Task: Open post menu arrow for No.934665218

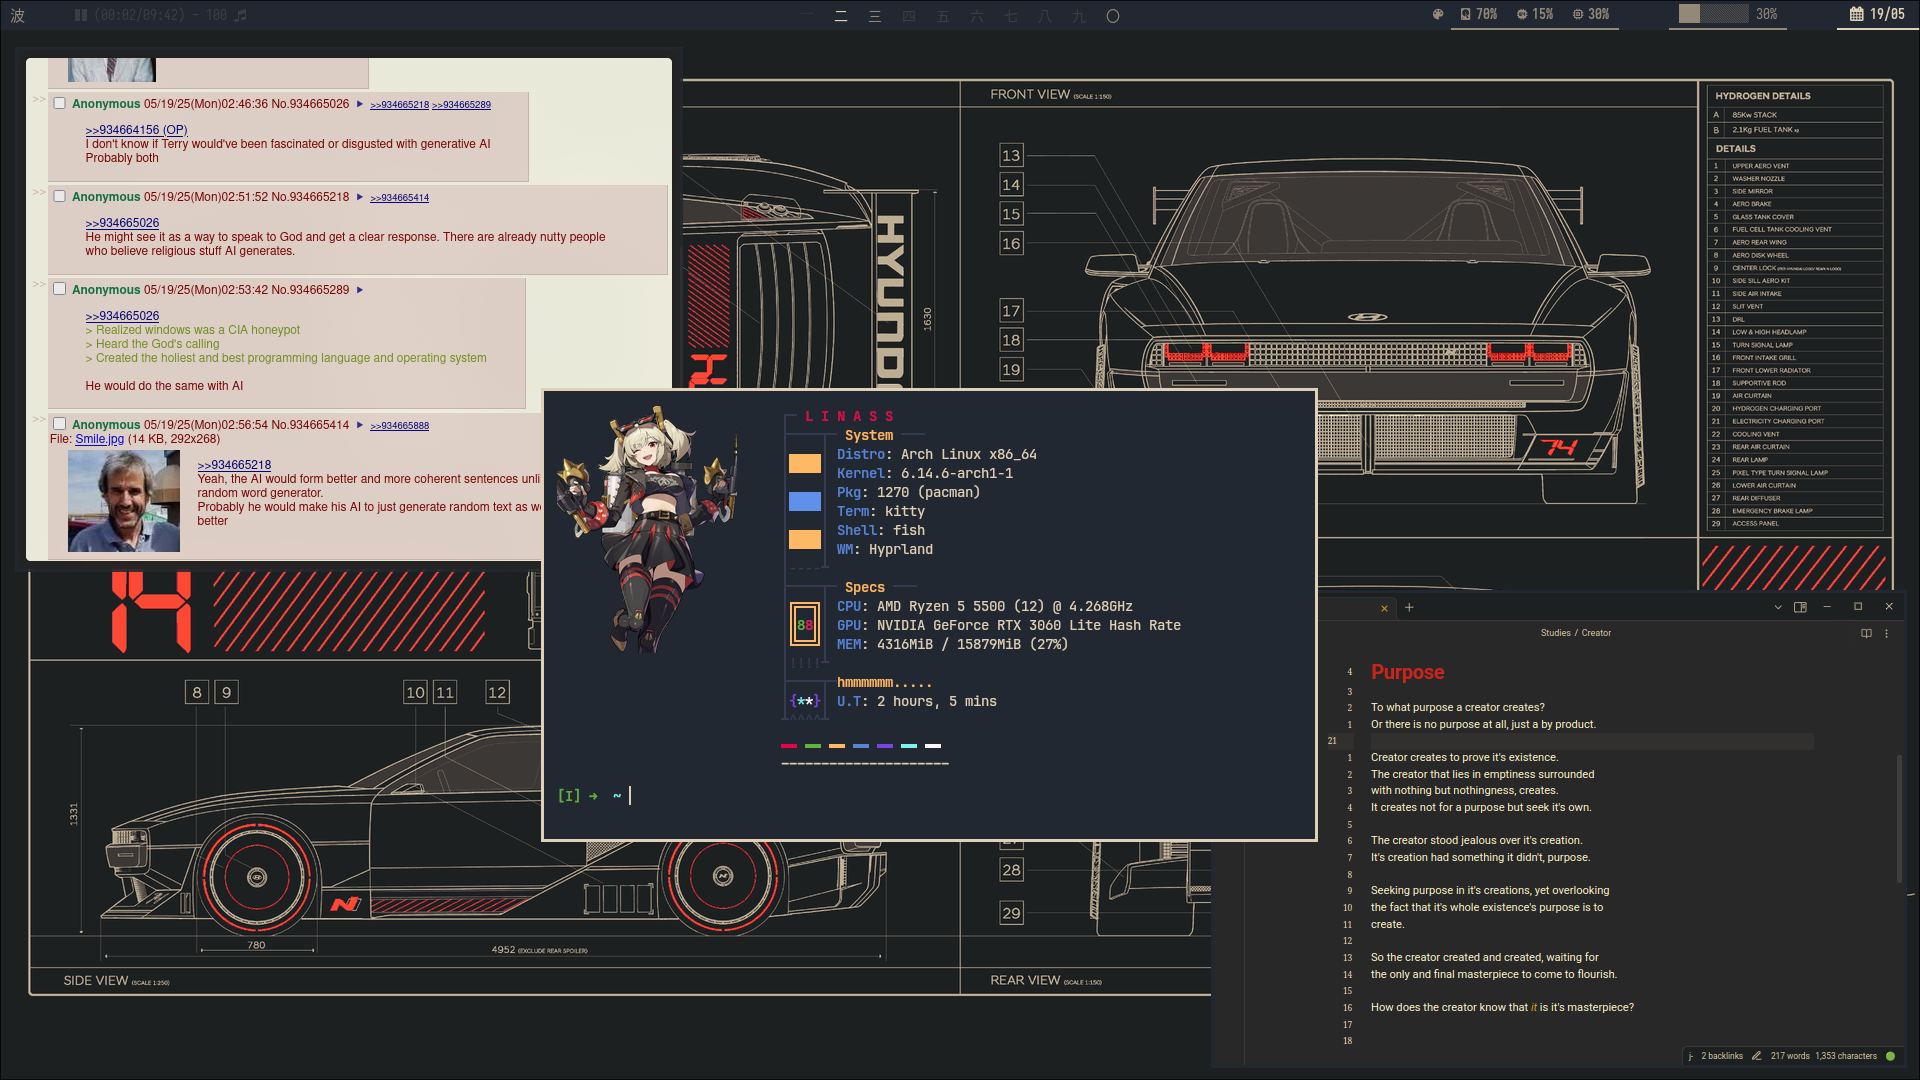Action: tap(360, 197)
